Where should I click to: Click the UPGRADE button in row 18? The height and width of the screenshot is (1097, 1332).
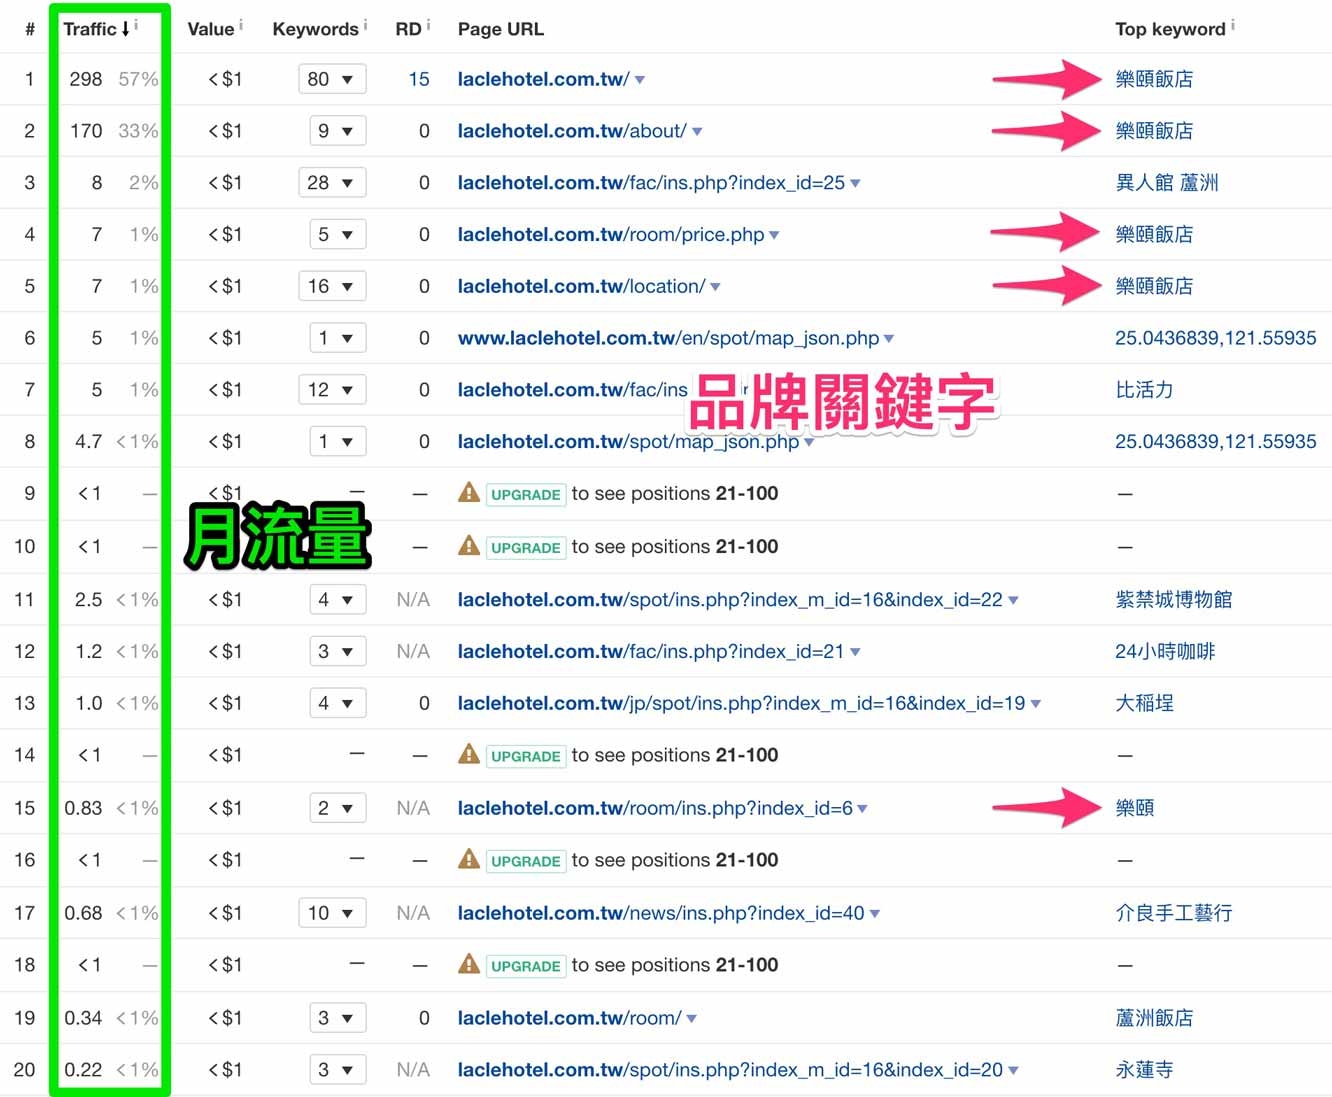(525, 966)
